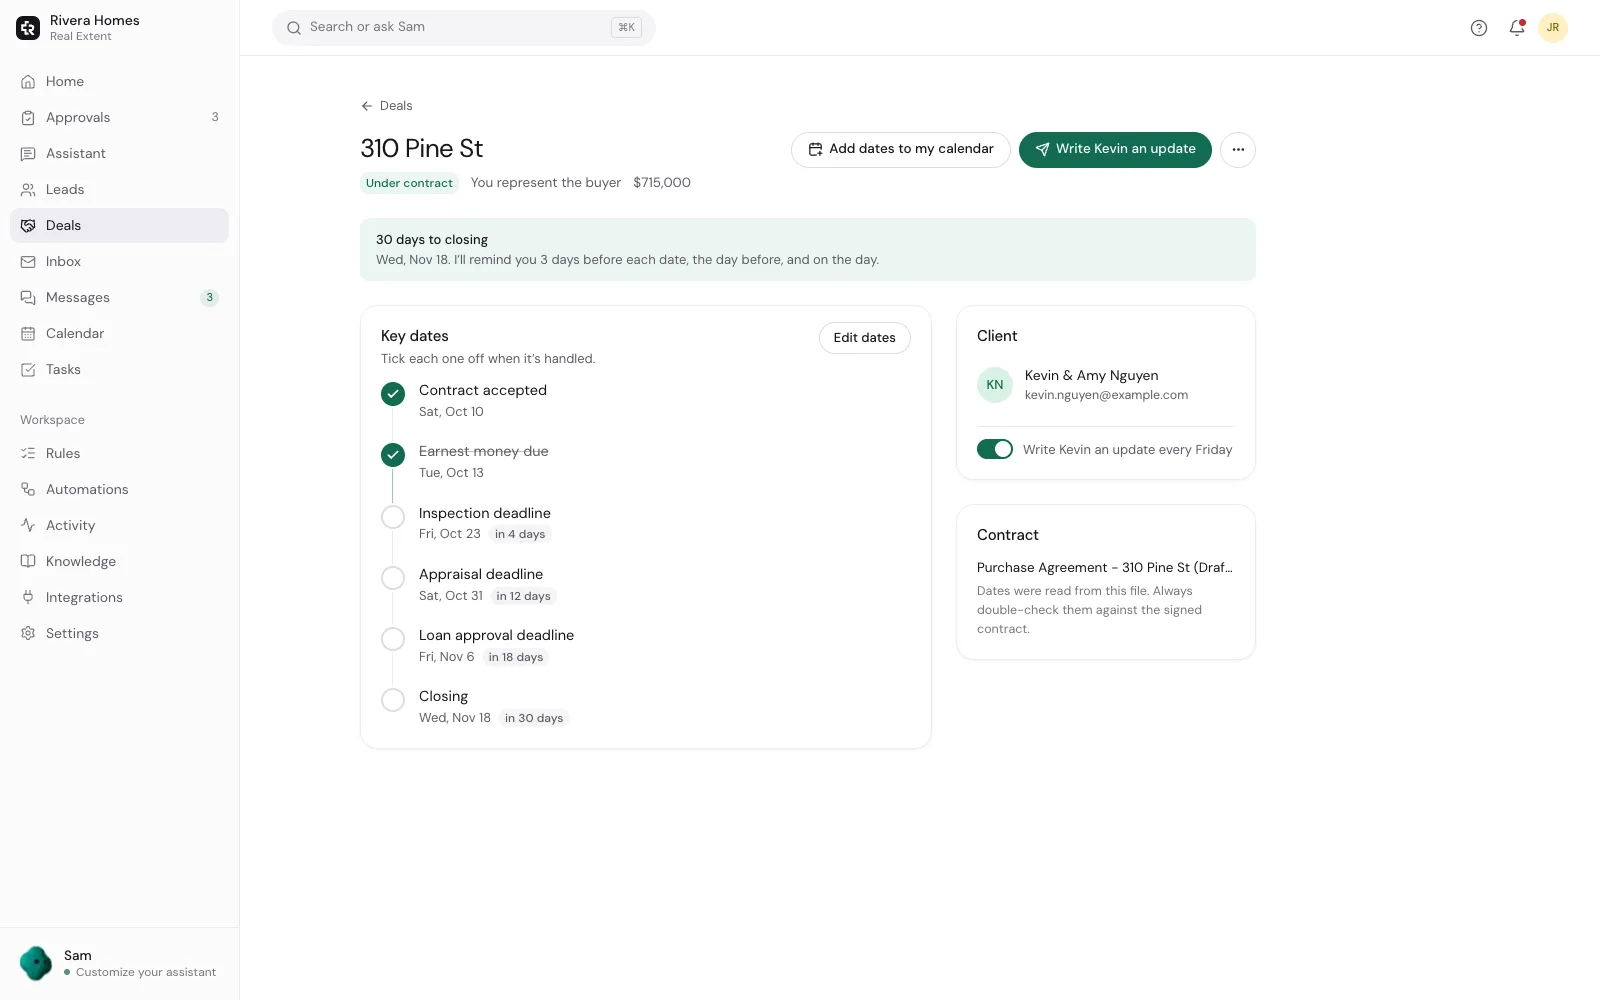Screen dimensions: 1600x1000
Task: Go back via the Deals breadcrumb
Action: click(387, 106)
